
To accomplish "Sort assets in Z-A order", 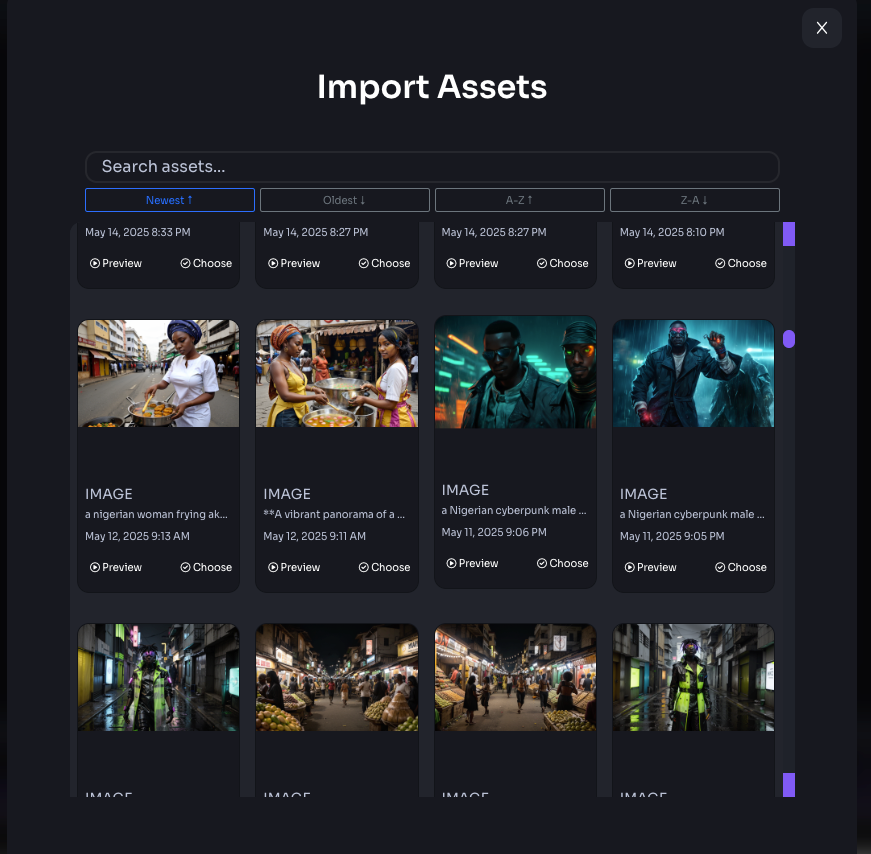I will point(694,200).
